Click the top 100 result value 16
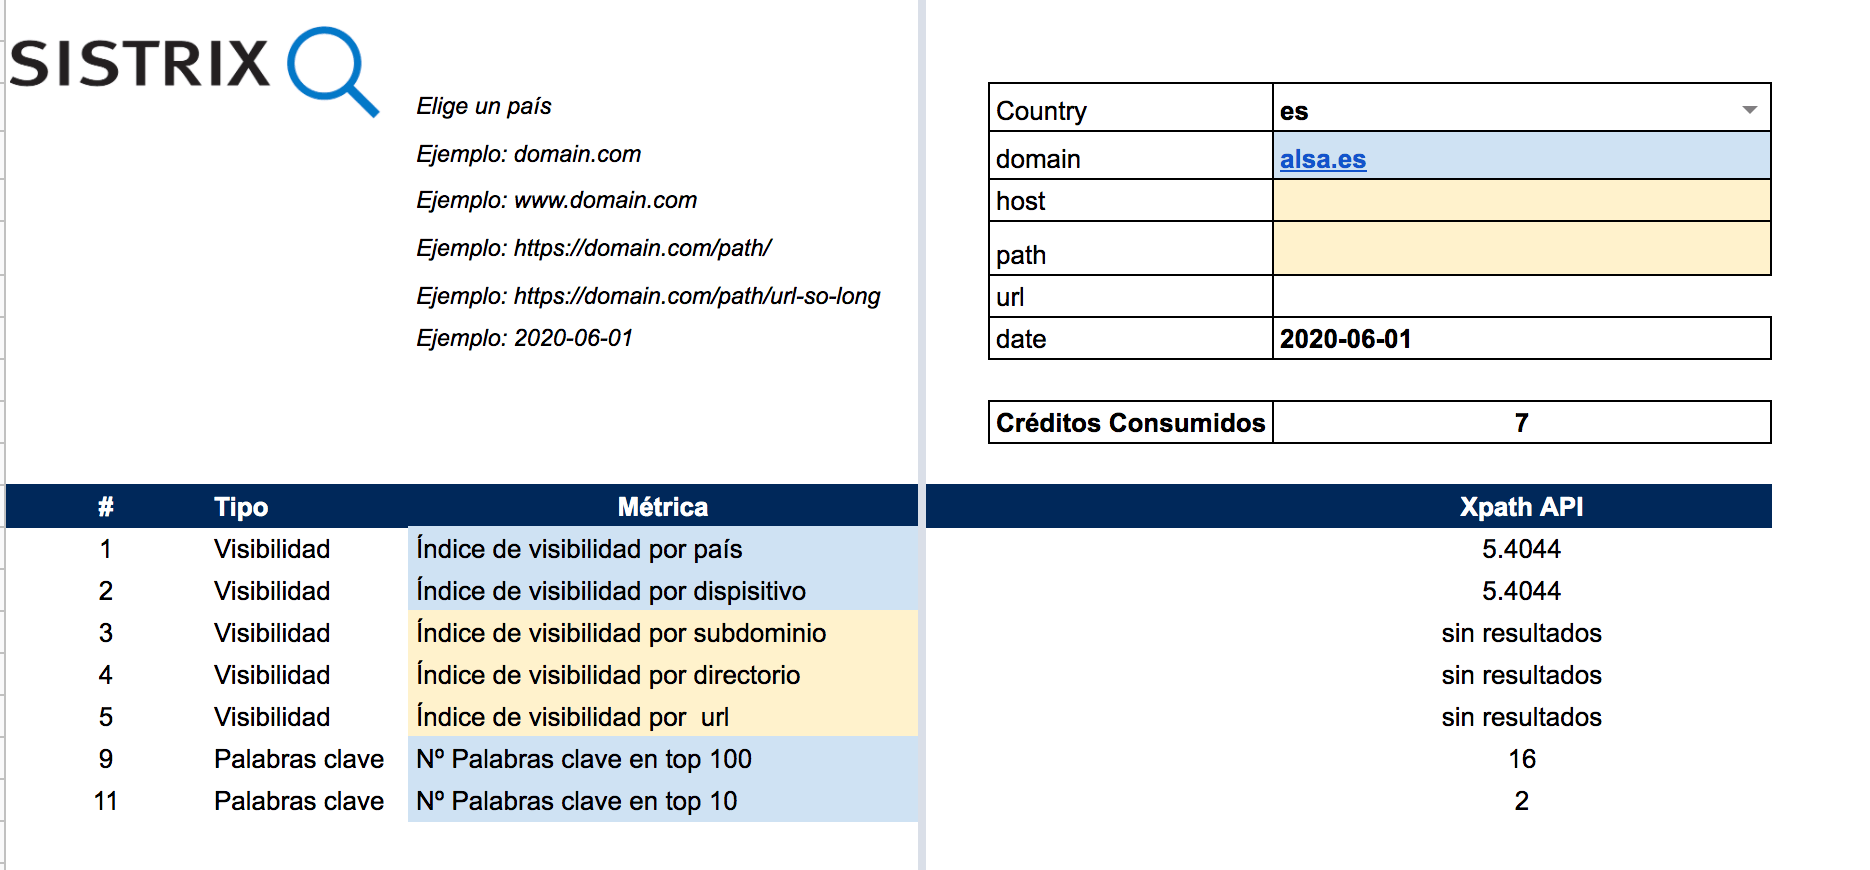 [x=1521, y=759]
